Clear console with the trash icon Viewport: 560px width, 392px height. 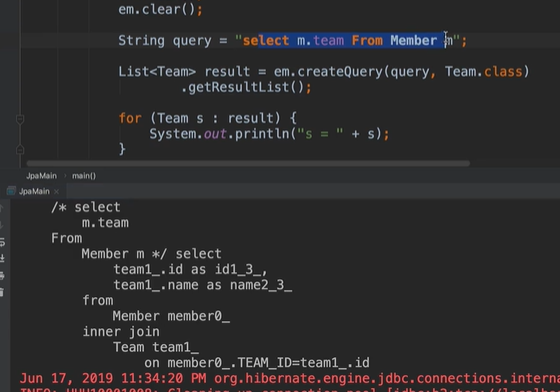[x=2, y=292]
